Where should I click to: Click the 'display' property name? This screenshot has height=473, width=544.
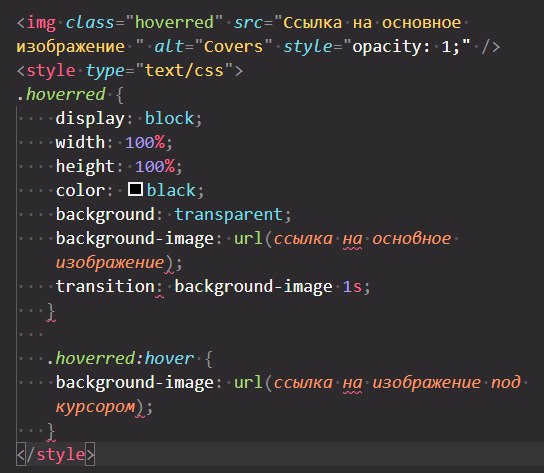pyautogui.click(x=90, y=119)
